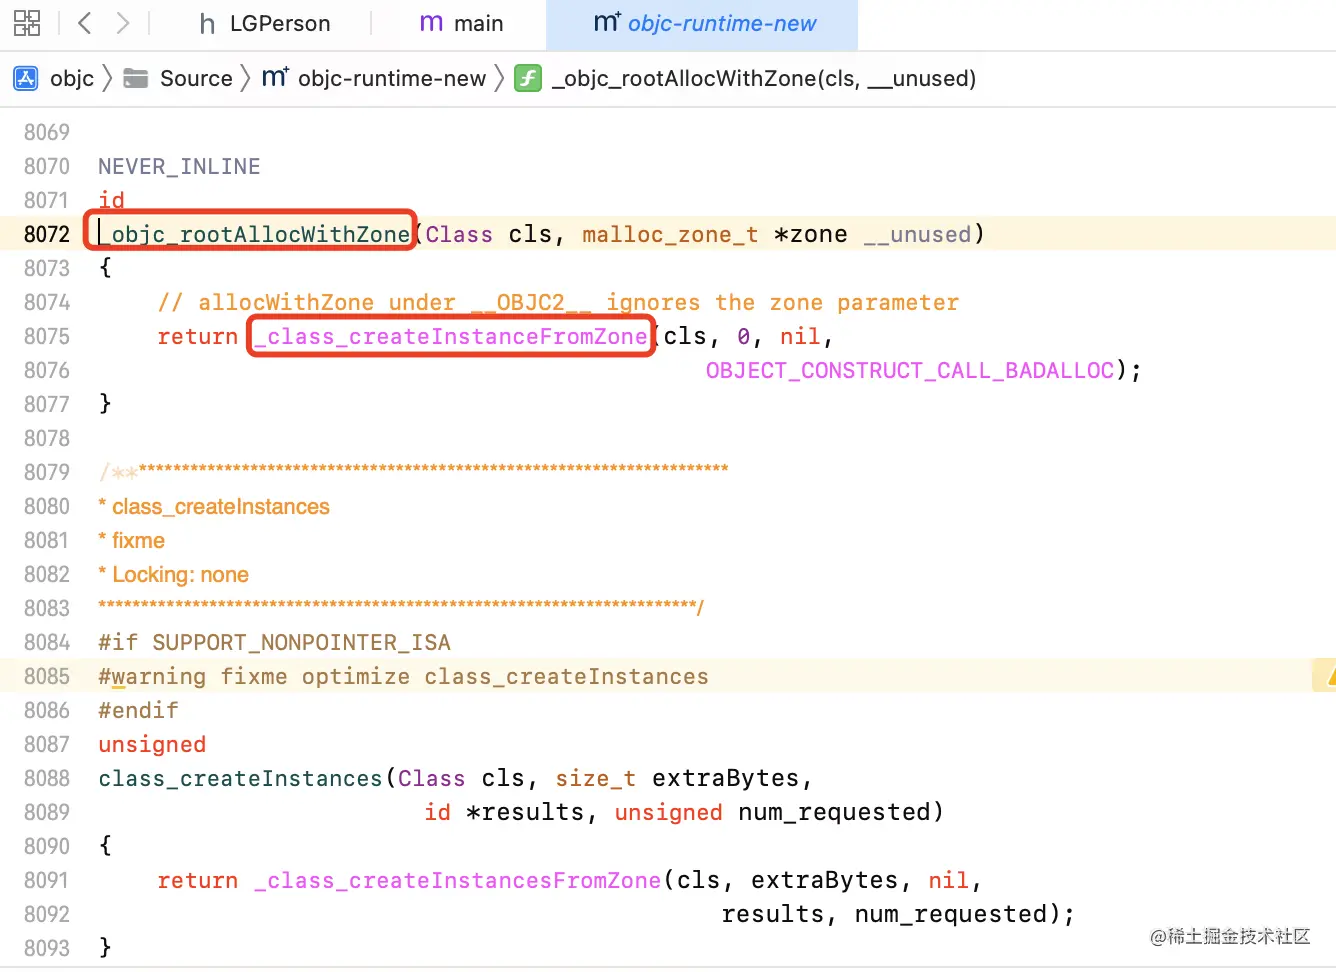Go forward in navigation history
This screenshot has width=1336, height=972.
point(122,23)
